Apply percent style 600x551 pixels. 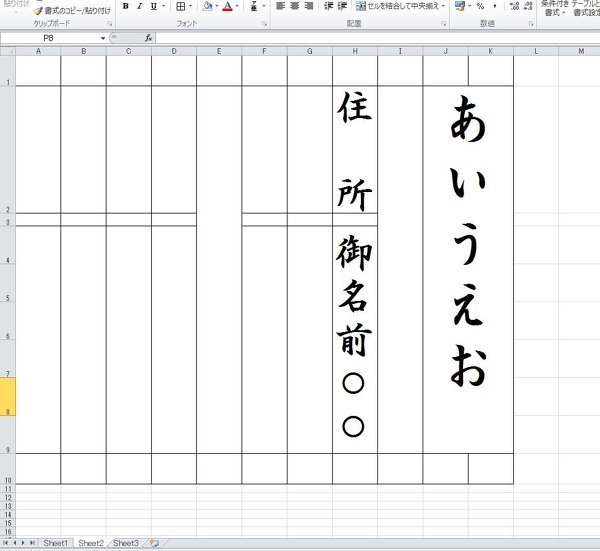[x=481, y=6]
